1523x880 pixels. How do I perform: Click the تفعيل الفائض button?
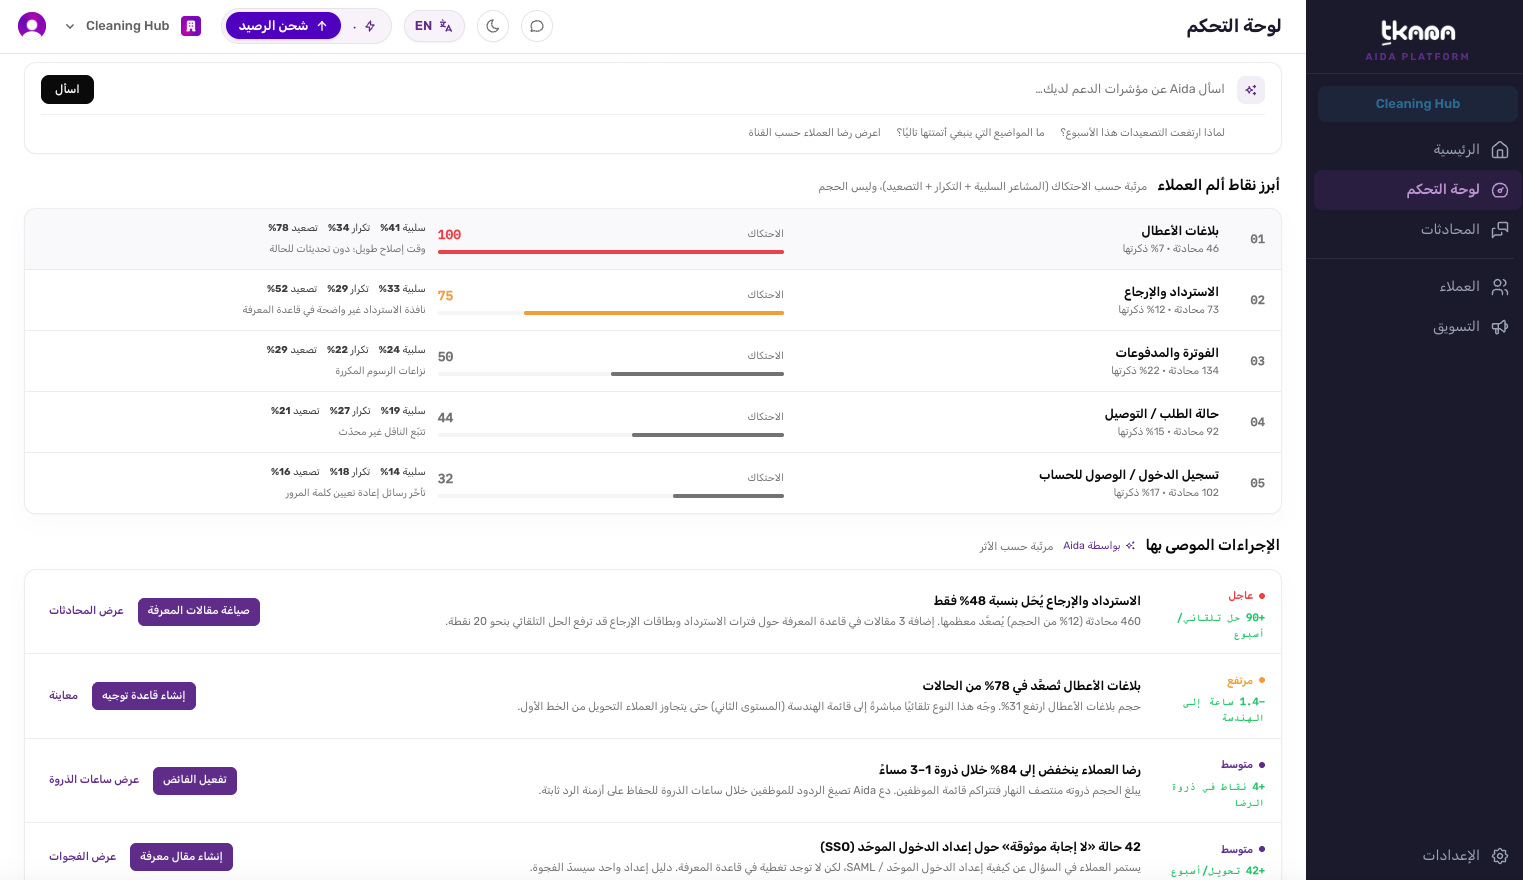195,780
